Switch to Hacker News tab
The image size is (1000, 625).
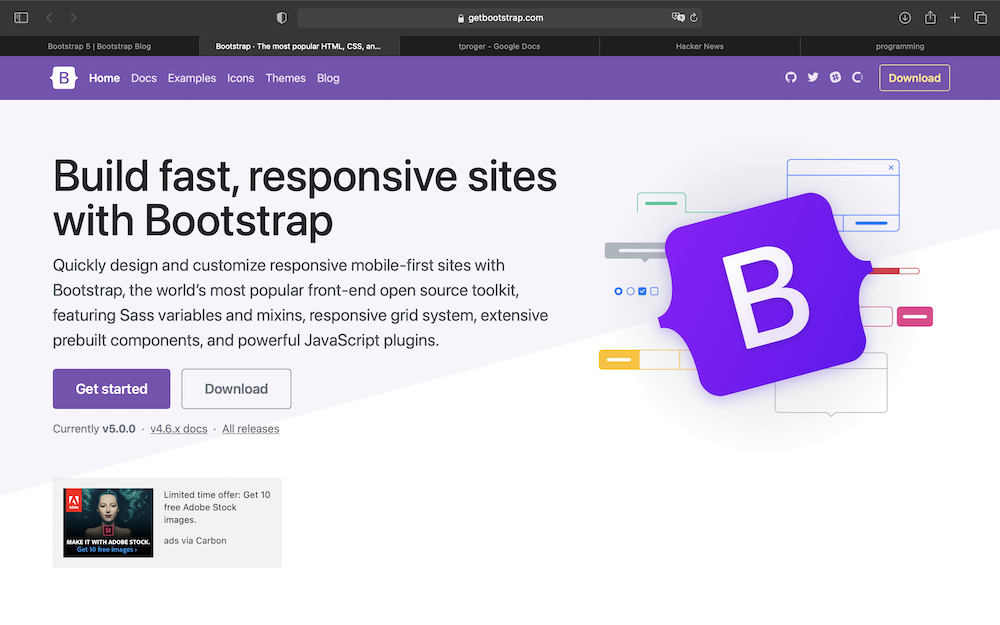point(700,46)
